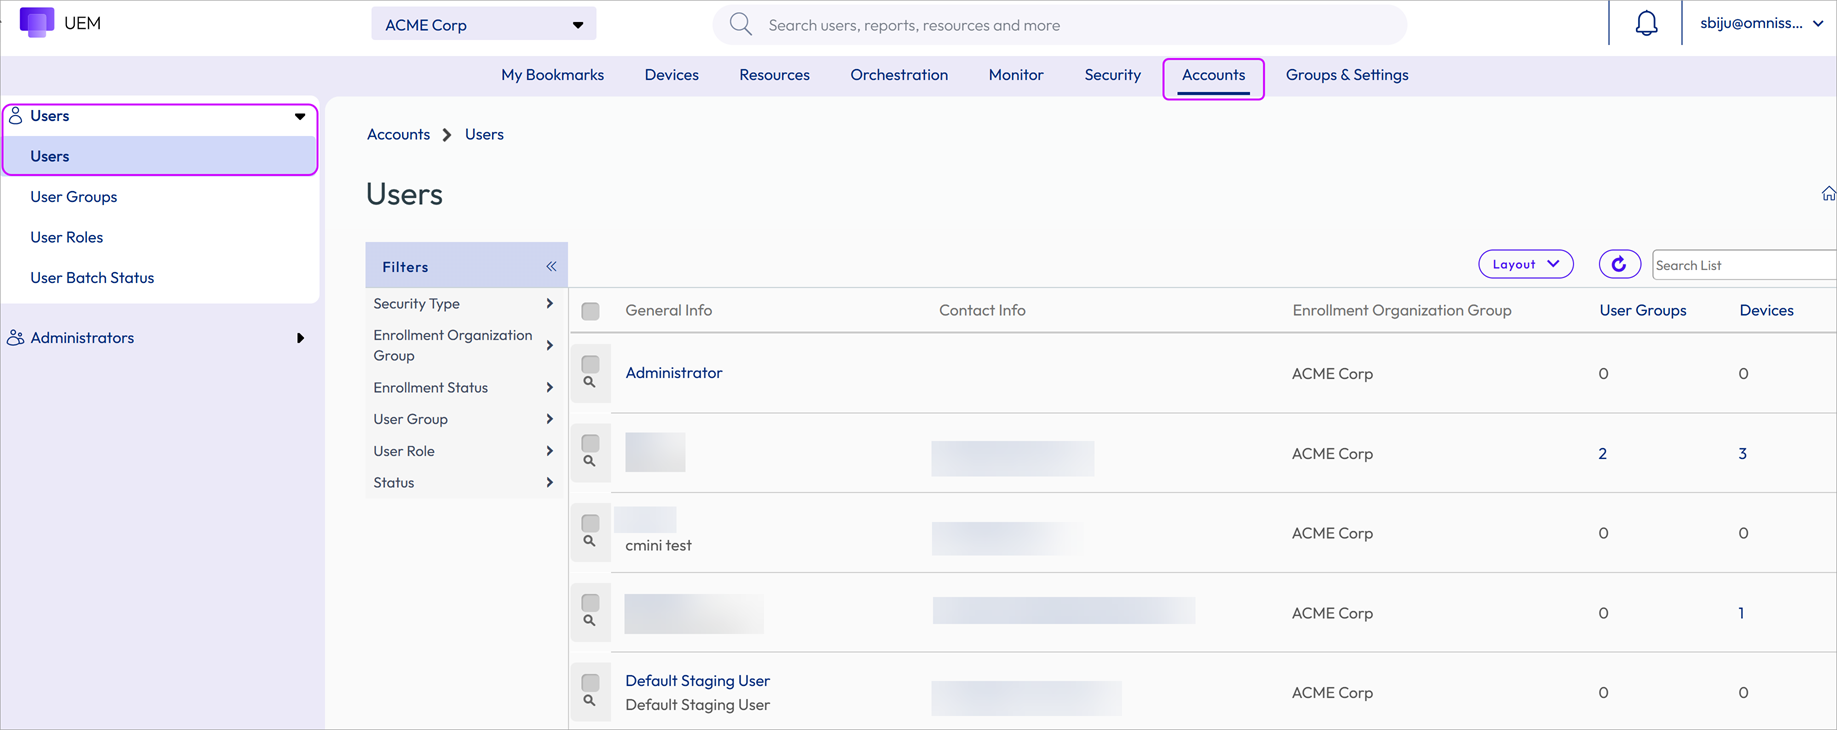This screenshot has width=1837, height=730.
Task: Expand the User Group filter
Action: 464,419
